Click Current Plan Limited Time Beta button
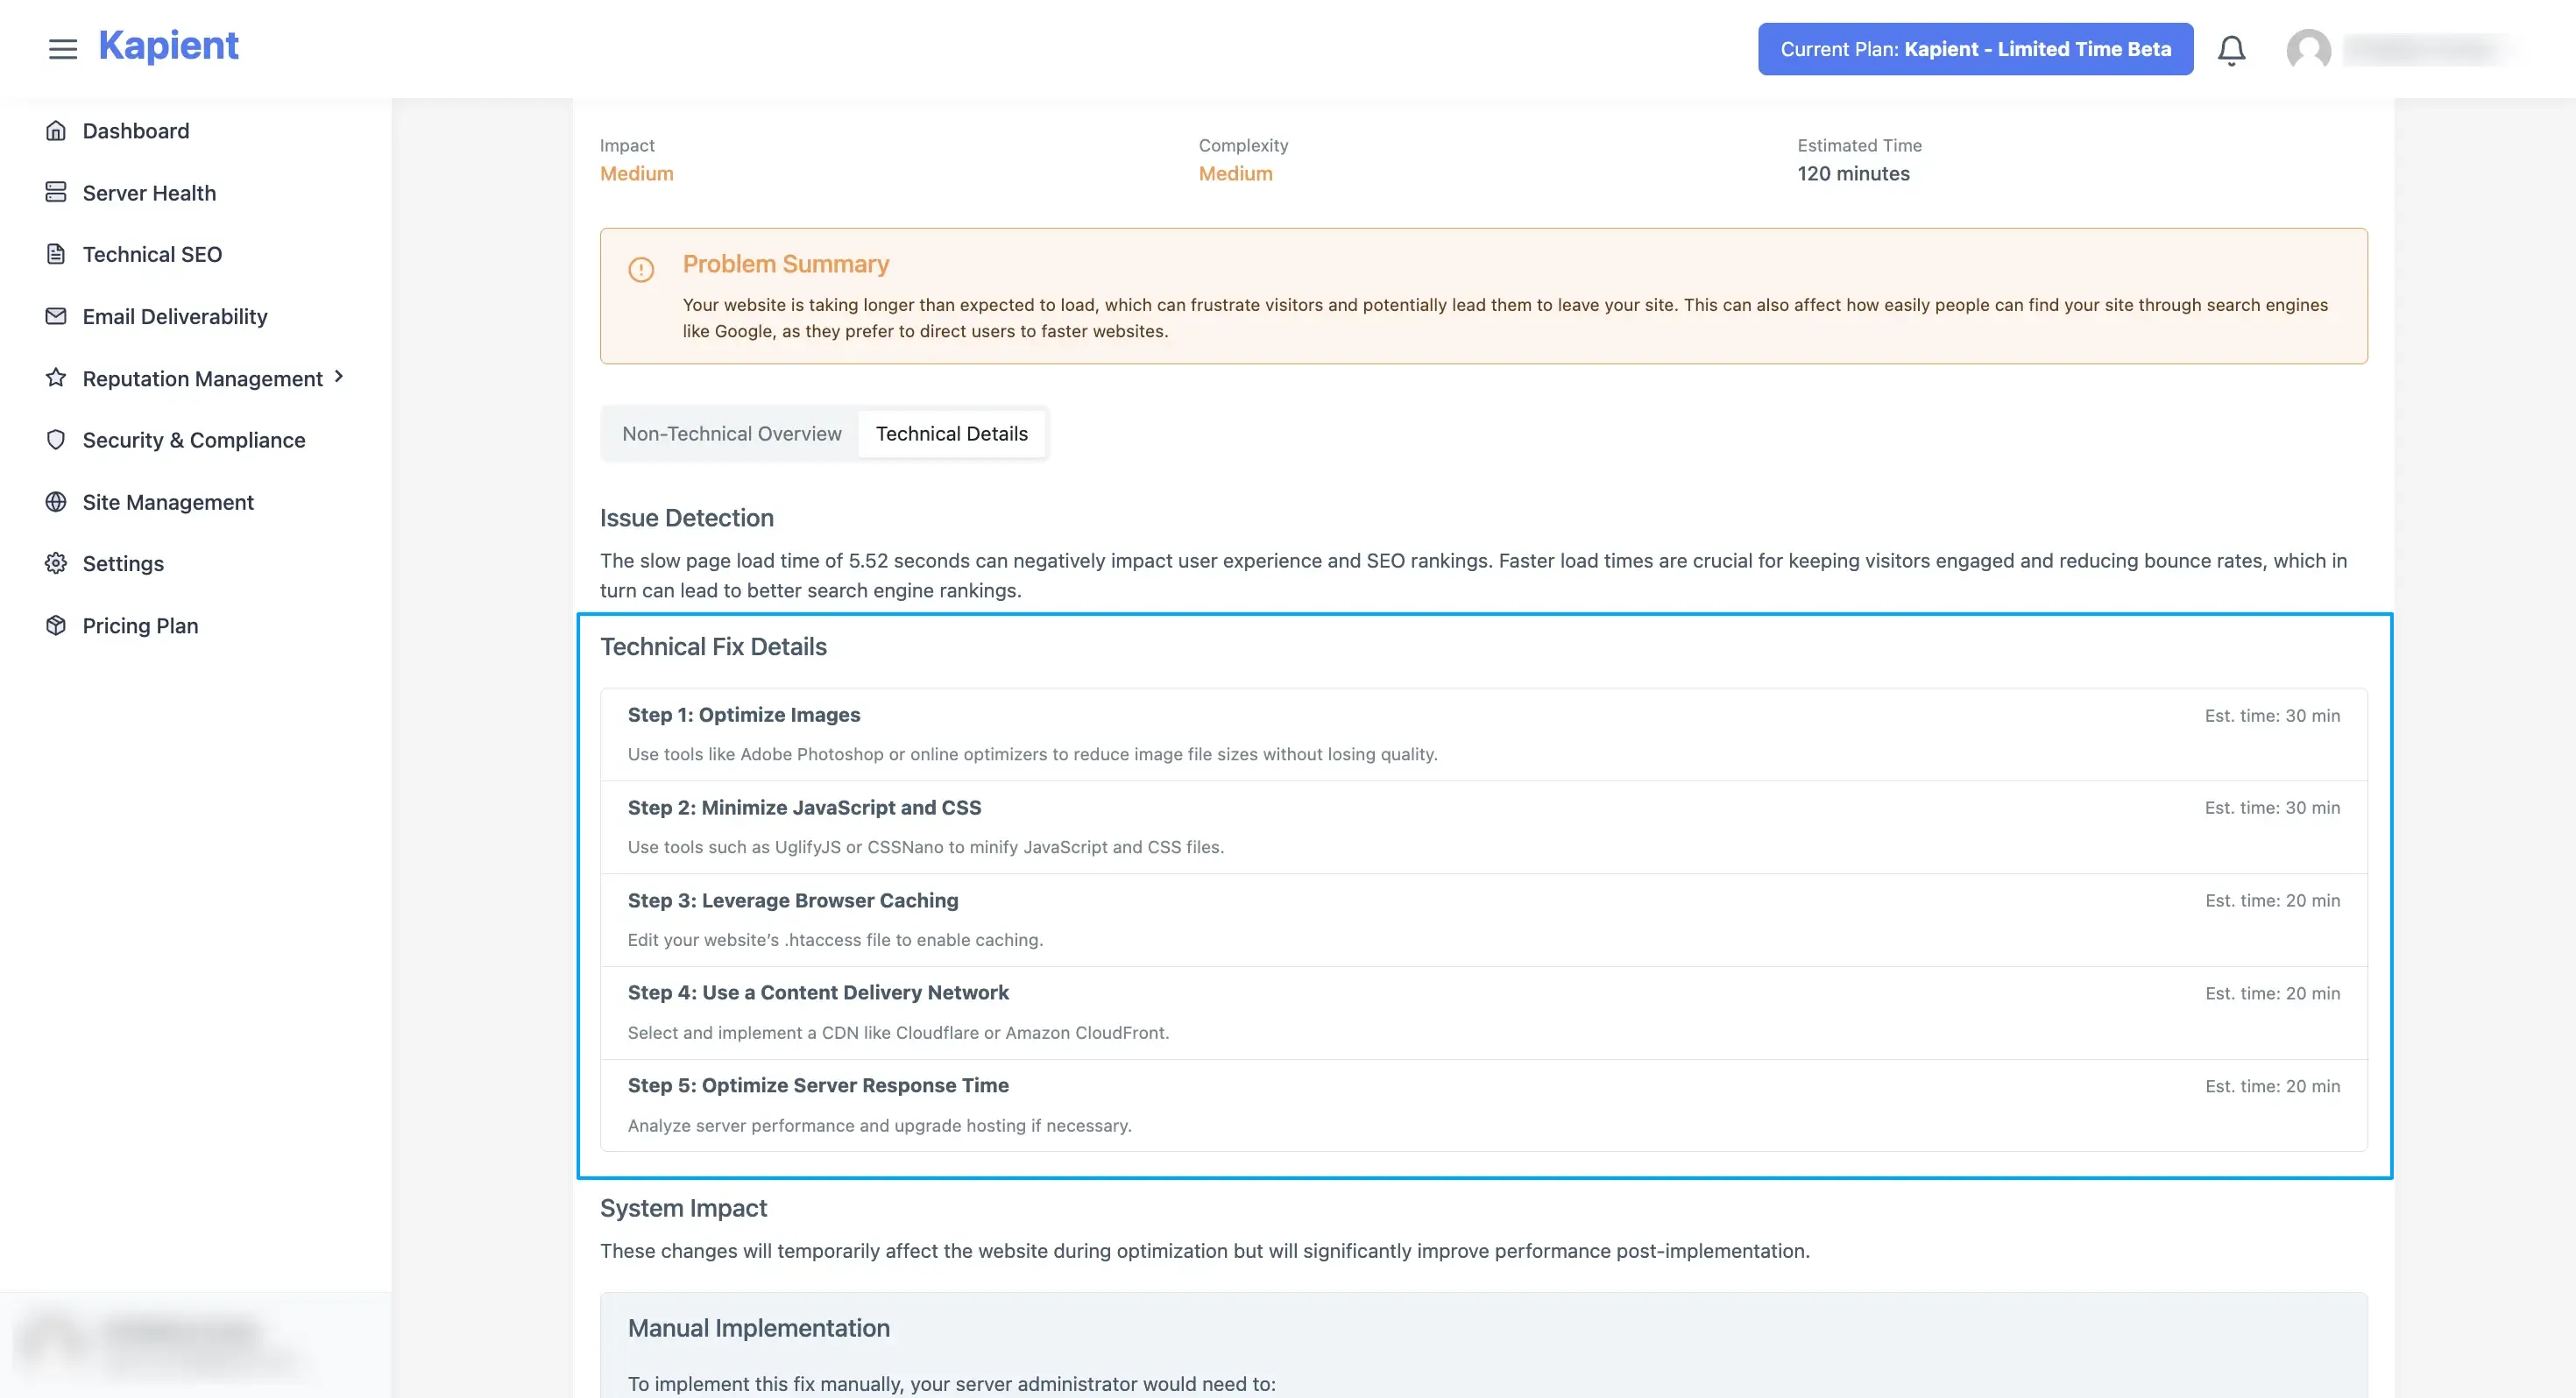This screenshot has width=2576, height=1398. 1975,49
